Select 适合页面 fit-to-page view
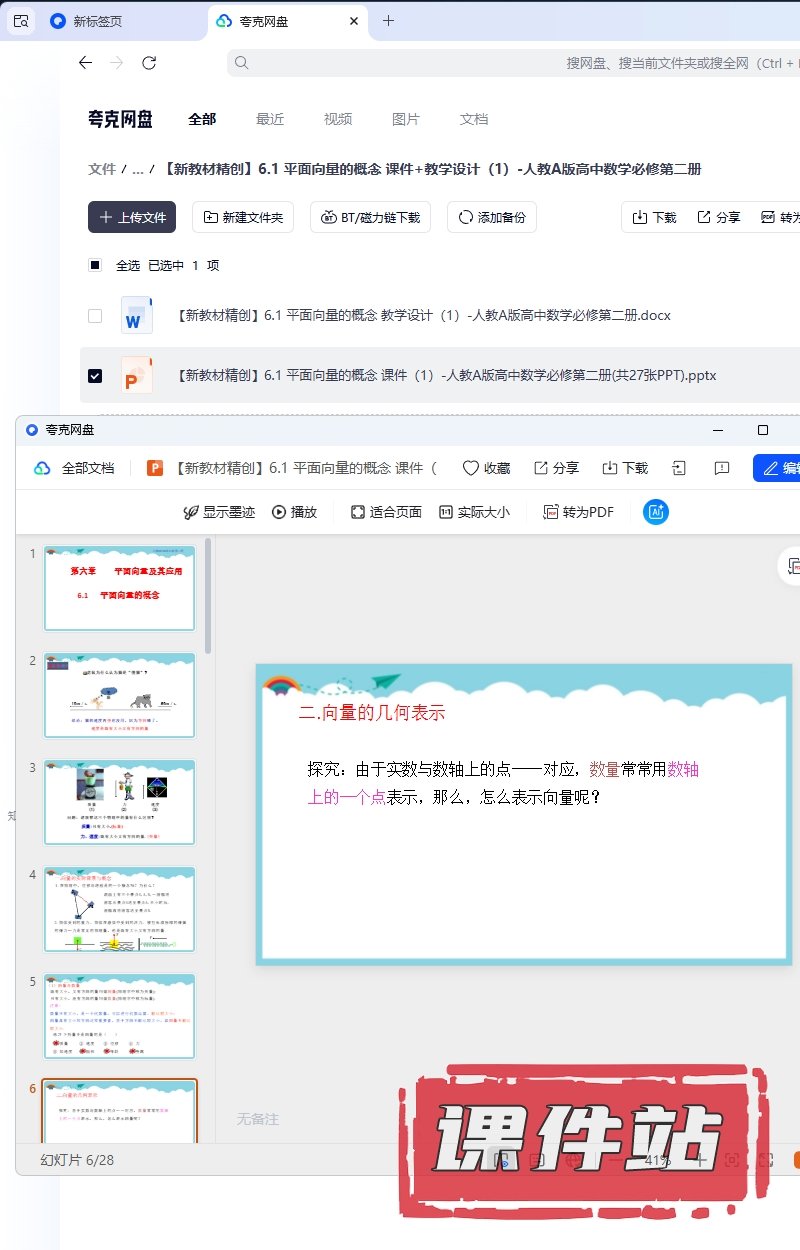800x1250 pixels. pos(358,512)
